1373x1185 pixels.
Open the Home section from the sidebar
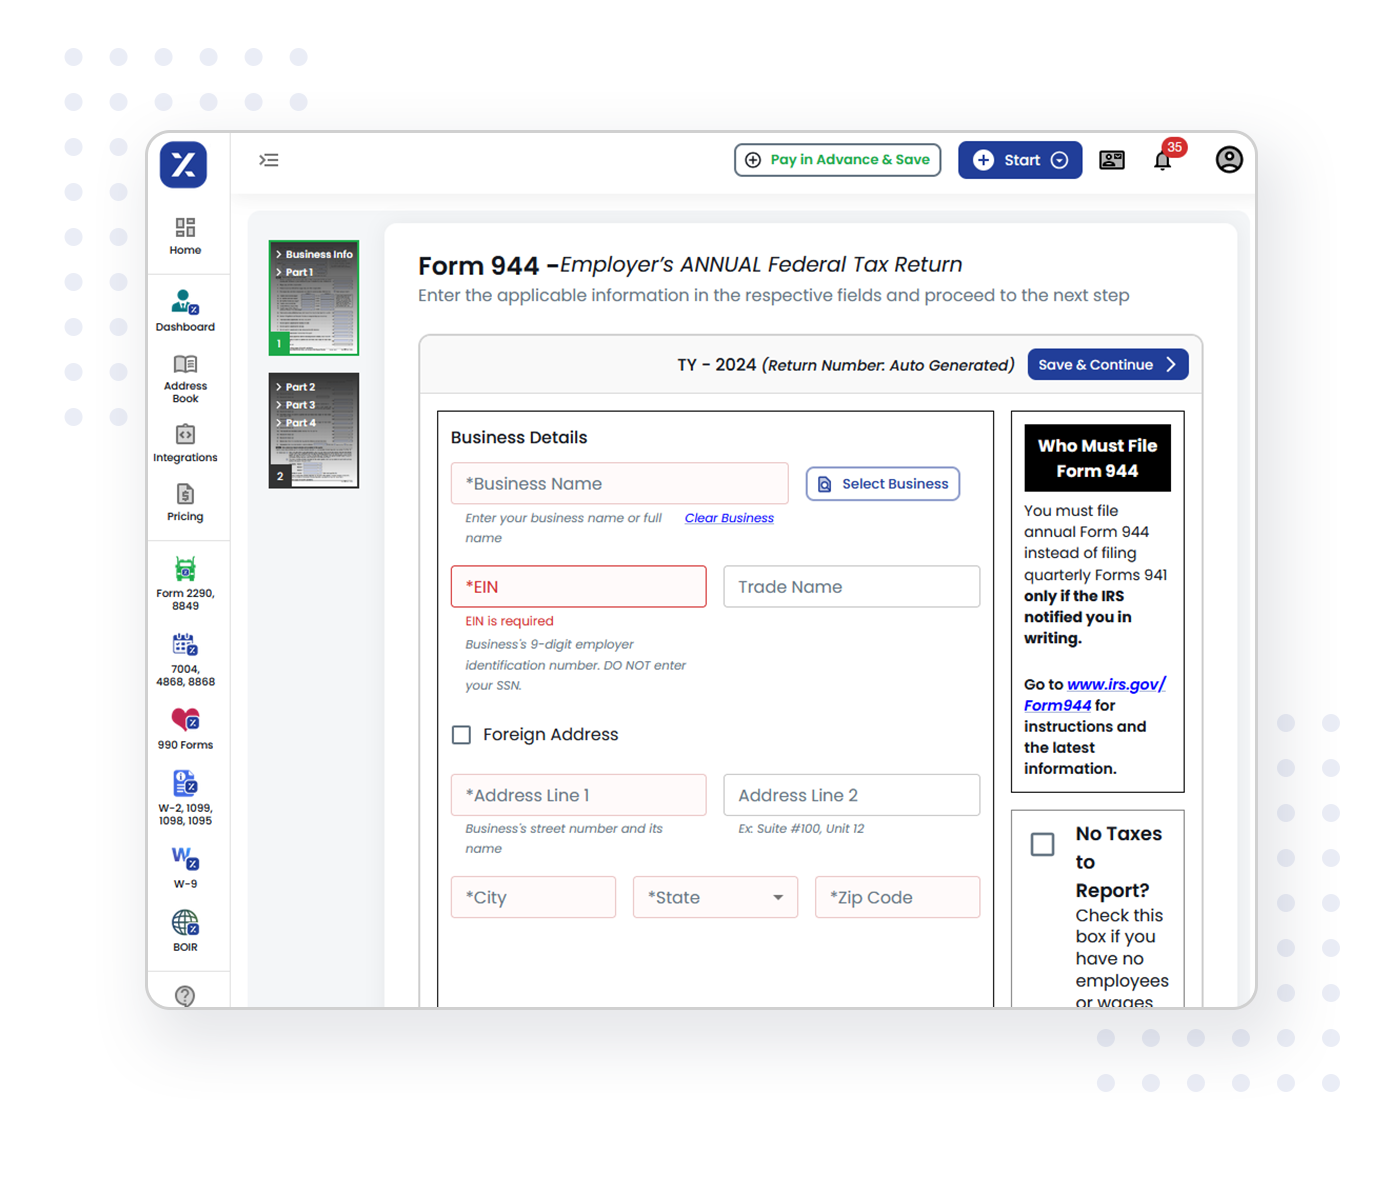[184, 234]
